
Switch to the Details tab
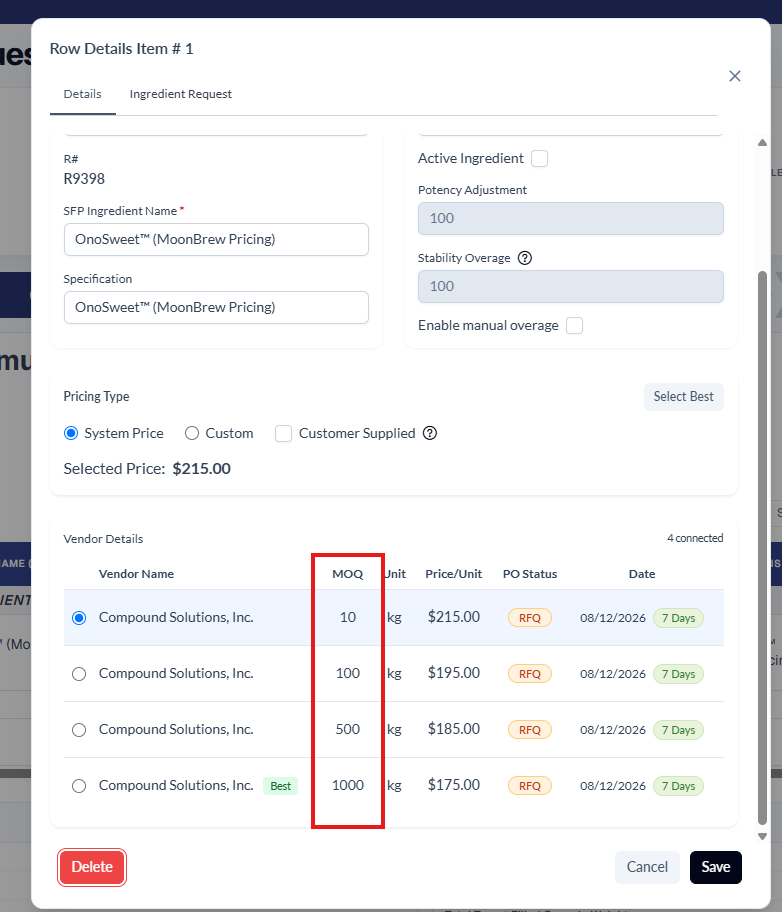pos(83,94)
